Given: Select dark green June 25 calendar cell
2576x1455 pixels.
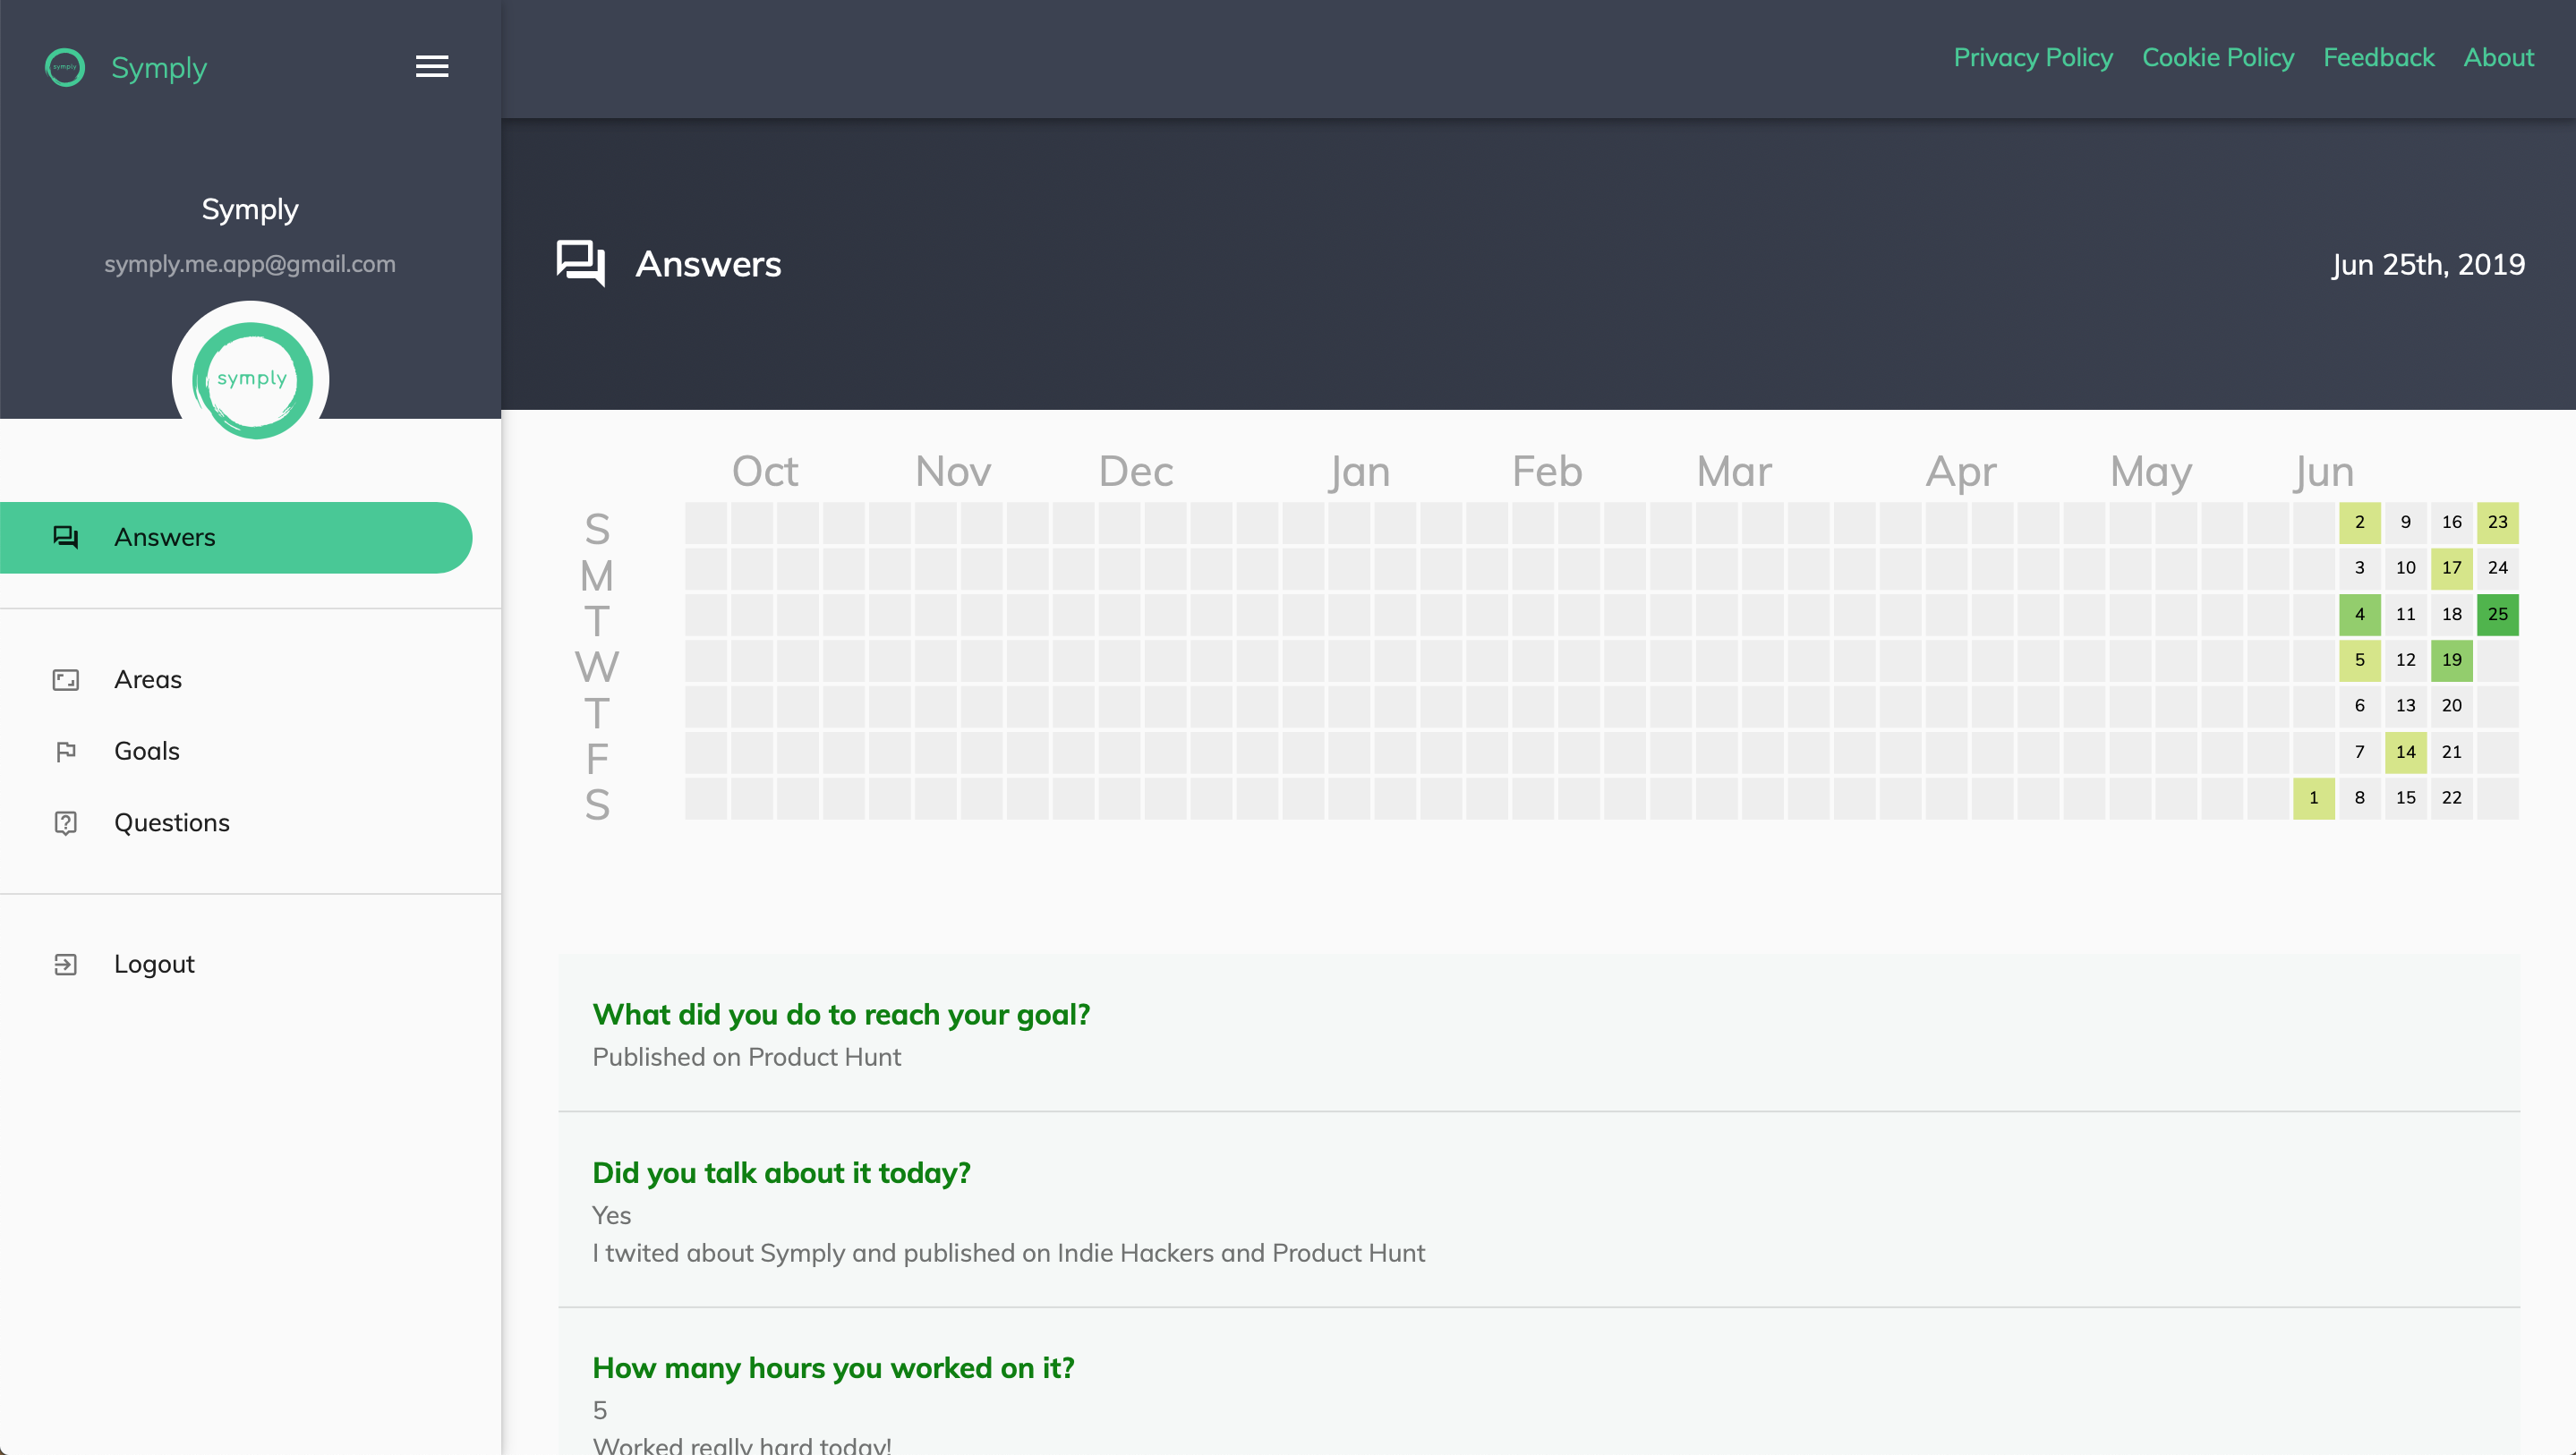Looking at the screenshot, I should tap(2497, 614).
